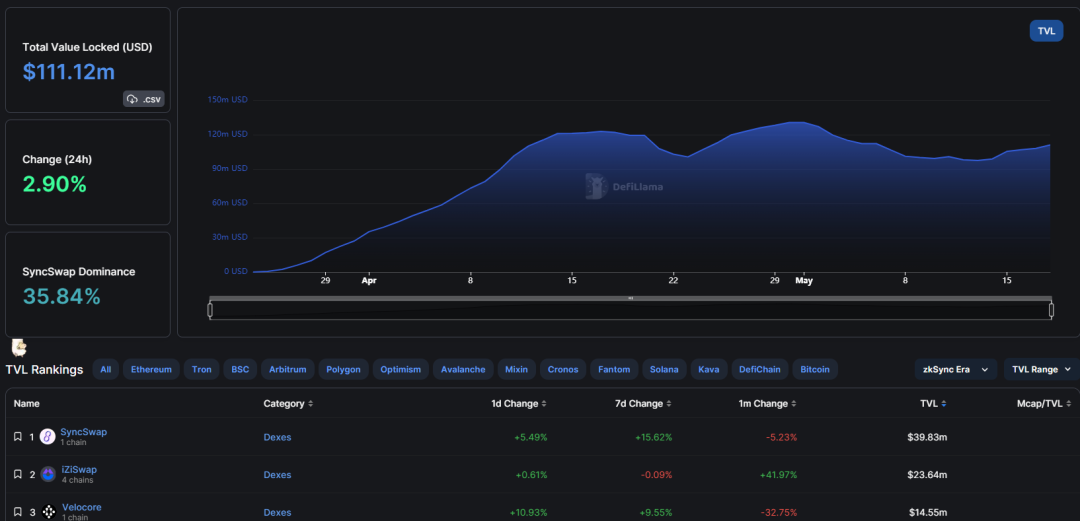This screenshot has width=1080, height=521.
Task: Click the 150m USD axis label
Action: tap(227, 100)
